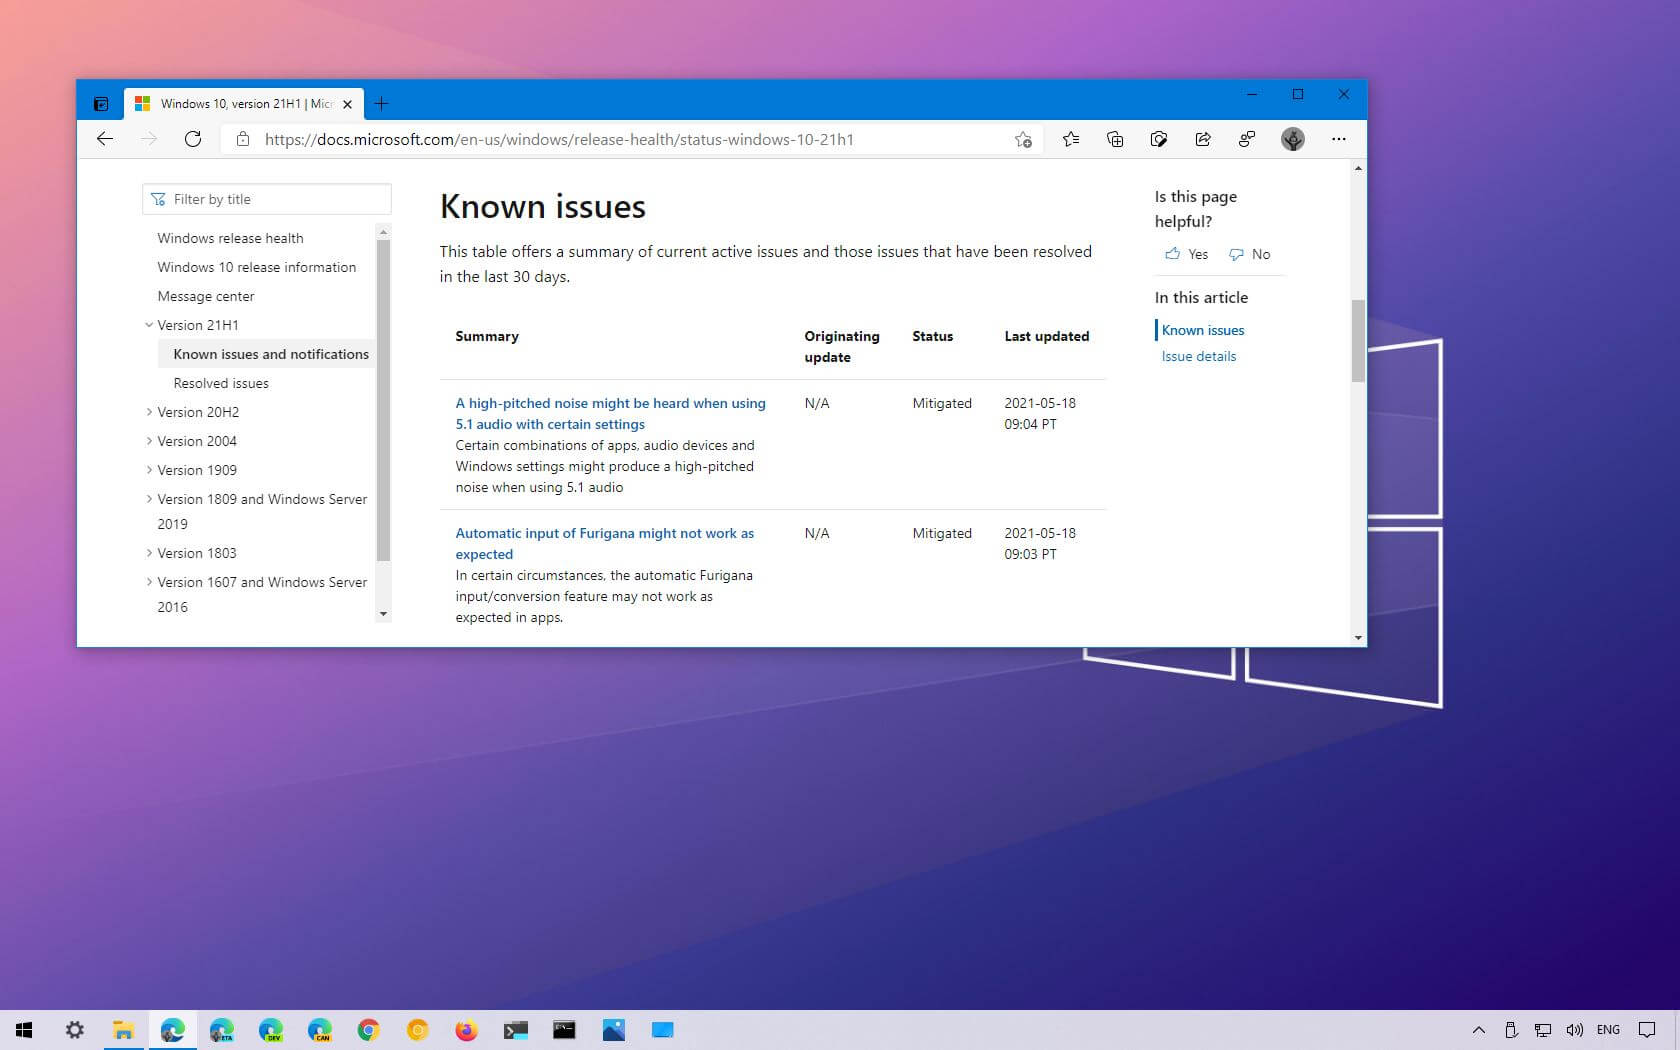Expand the Version 1909 tree node
The image size is (1680, 1050).
click(x=149, y=470)
